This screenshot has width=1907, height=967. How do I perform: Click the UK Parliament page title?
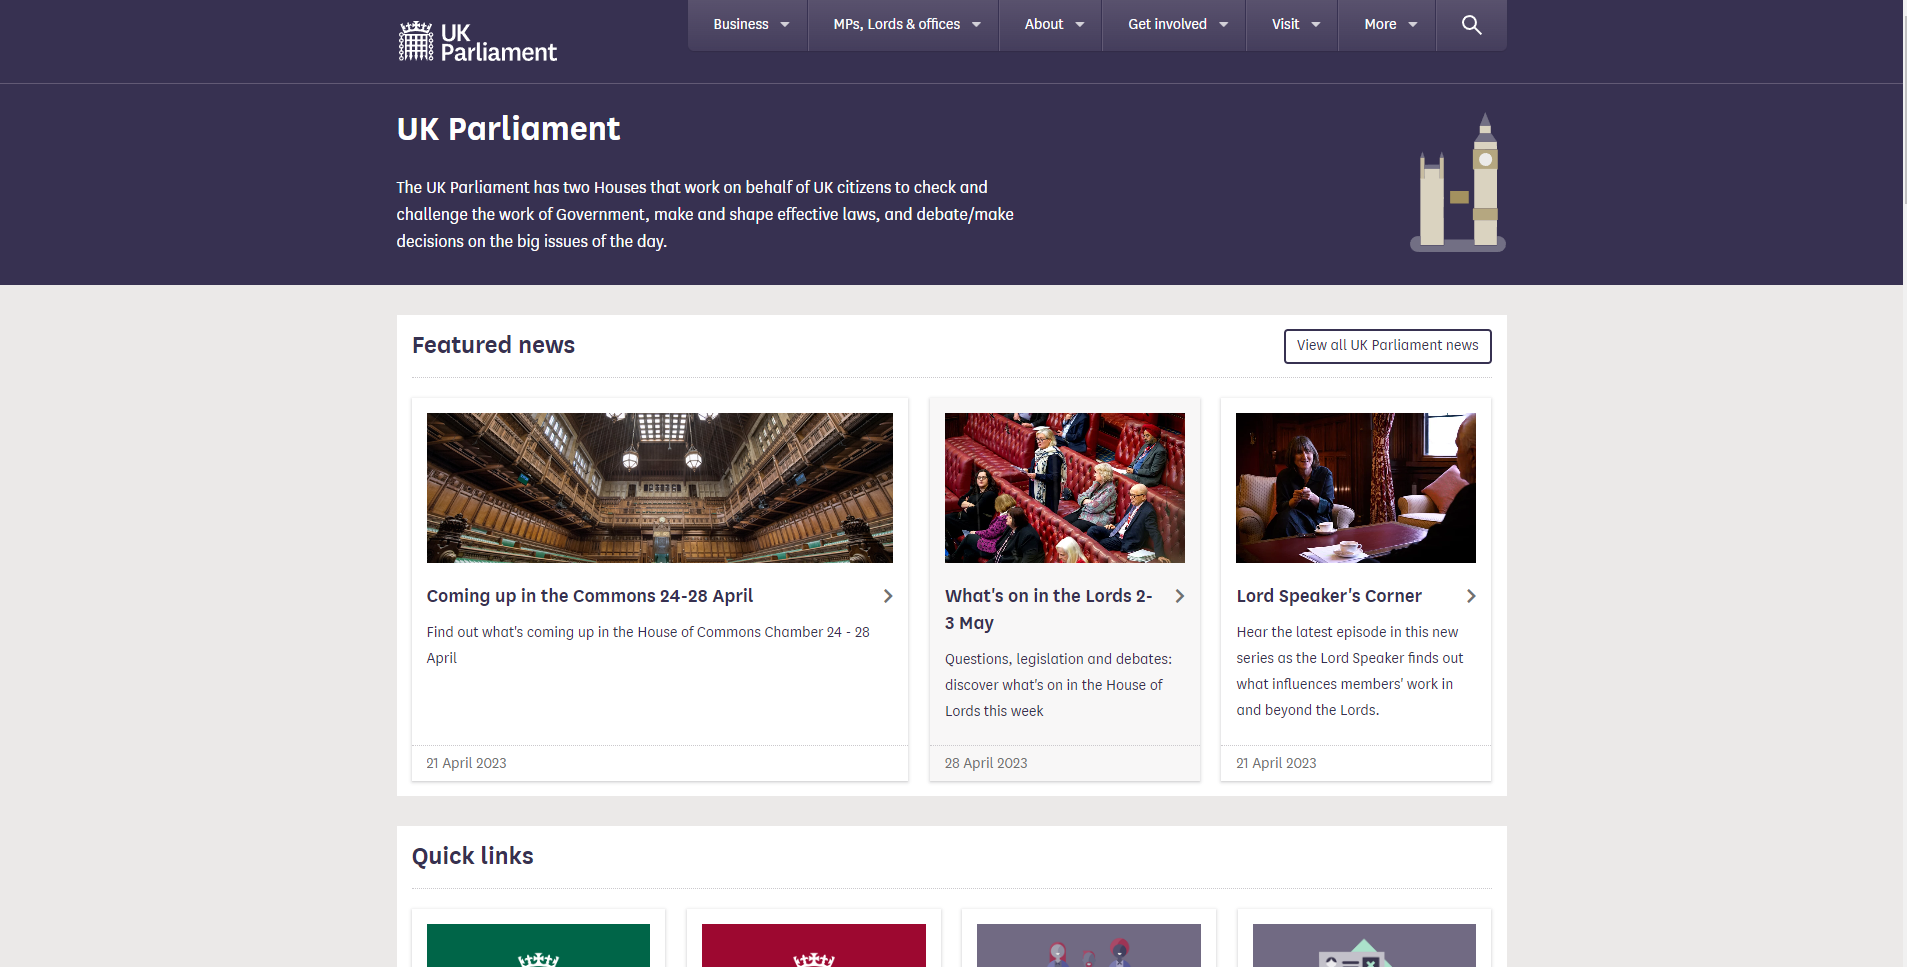tap(508, 129)
